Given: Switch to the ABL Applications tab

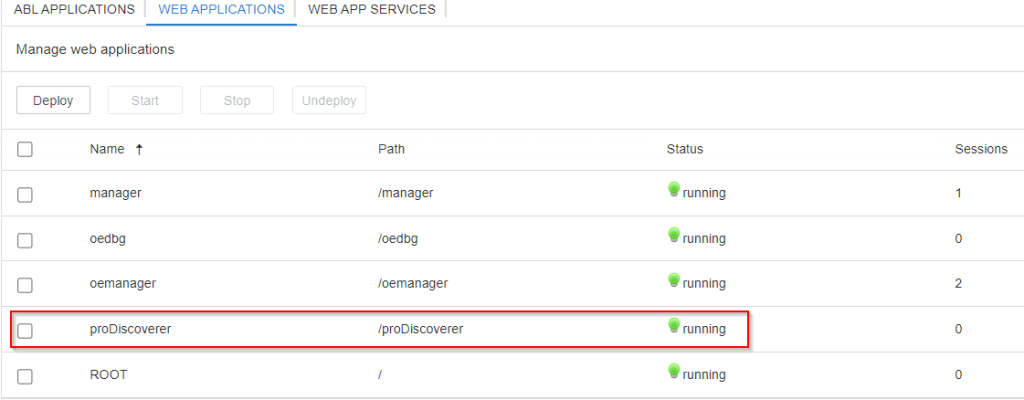Looking at the screenshot, I should [74, 10].
